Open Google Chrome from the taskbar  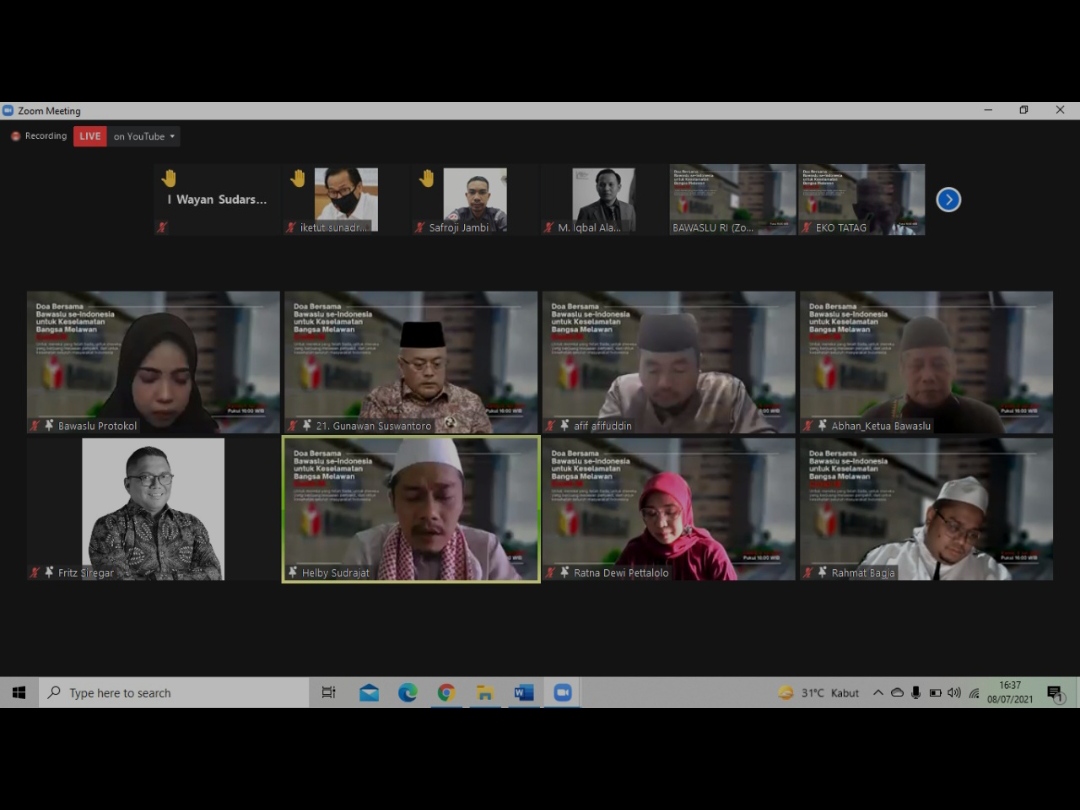coord(446,693)
